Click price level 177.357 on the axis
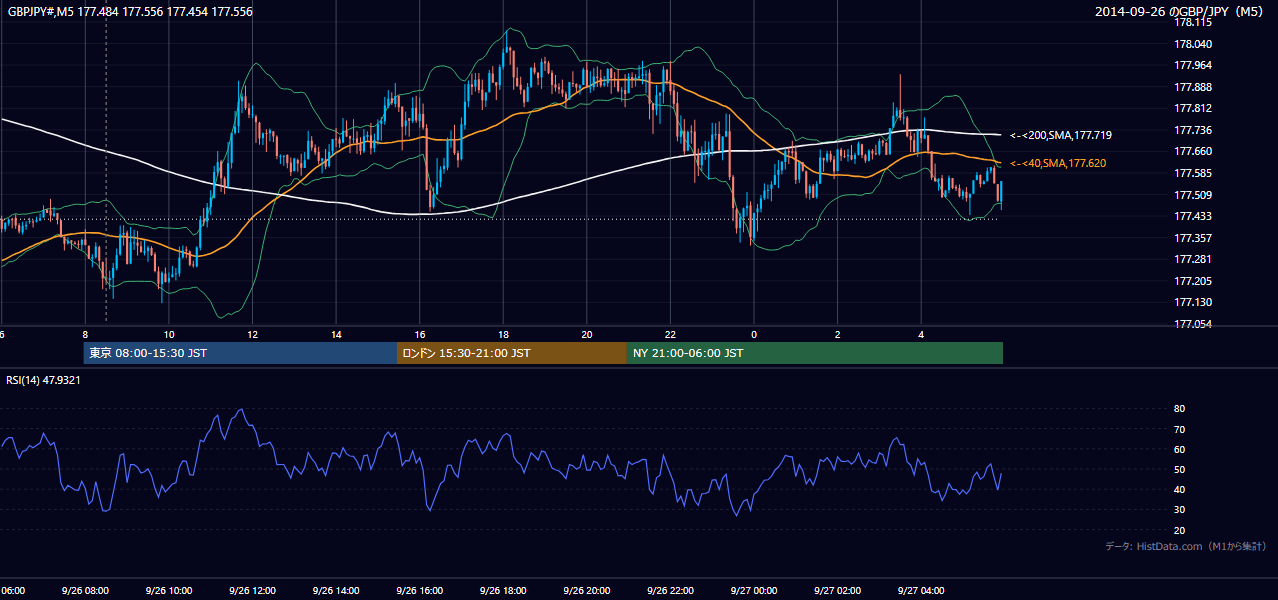 click(x=1193, y=238)
